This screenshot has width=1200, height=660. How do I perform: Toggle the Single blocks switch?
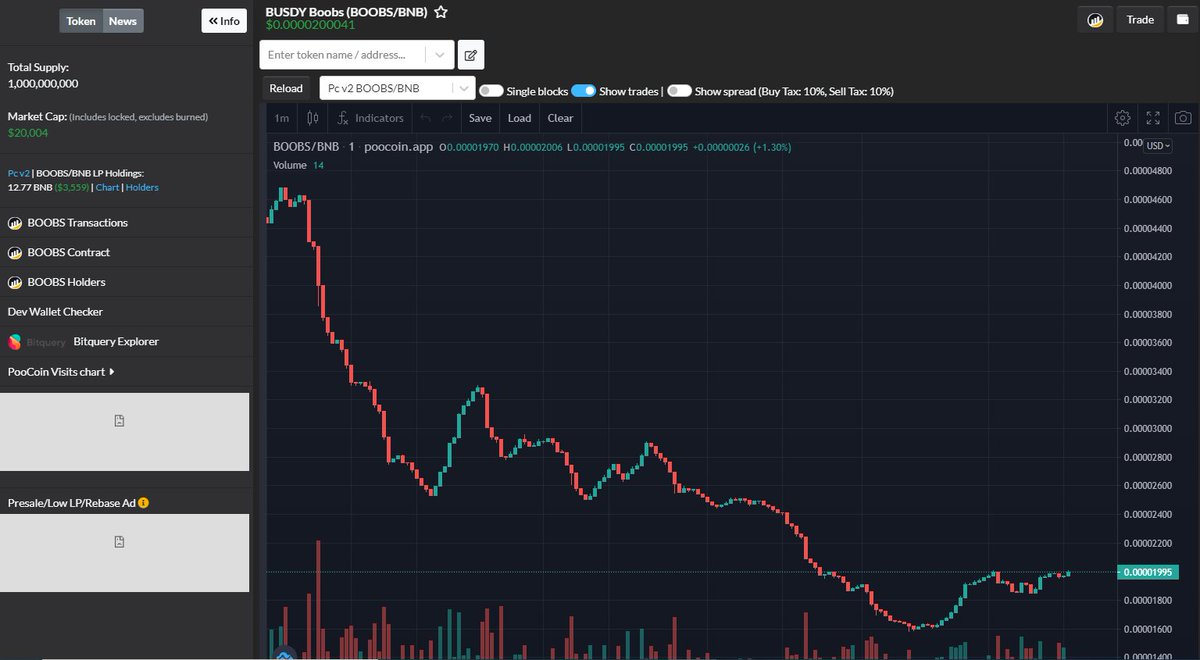point(491,91)
